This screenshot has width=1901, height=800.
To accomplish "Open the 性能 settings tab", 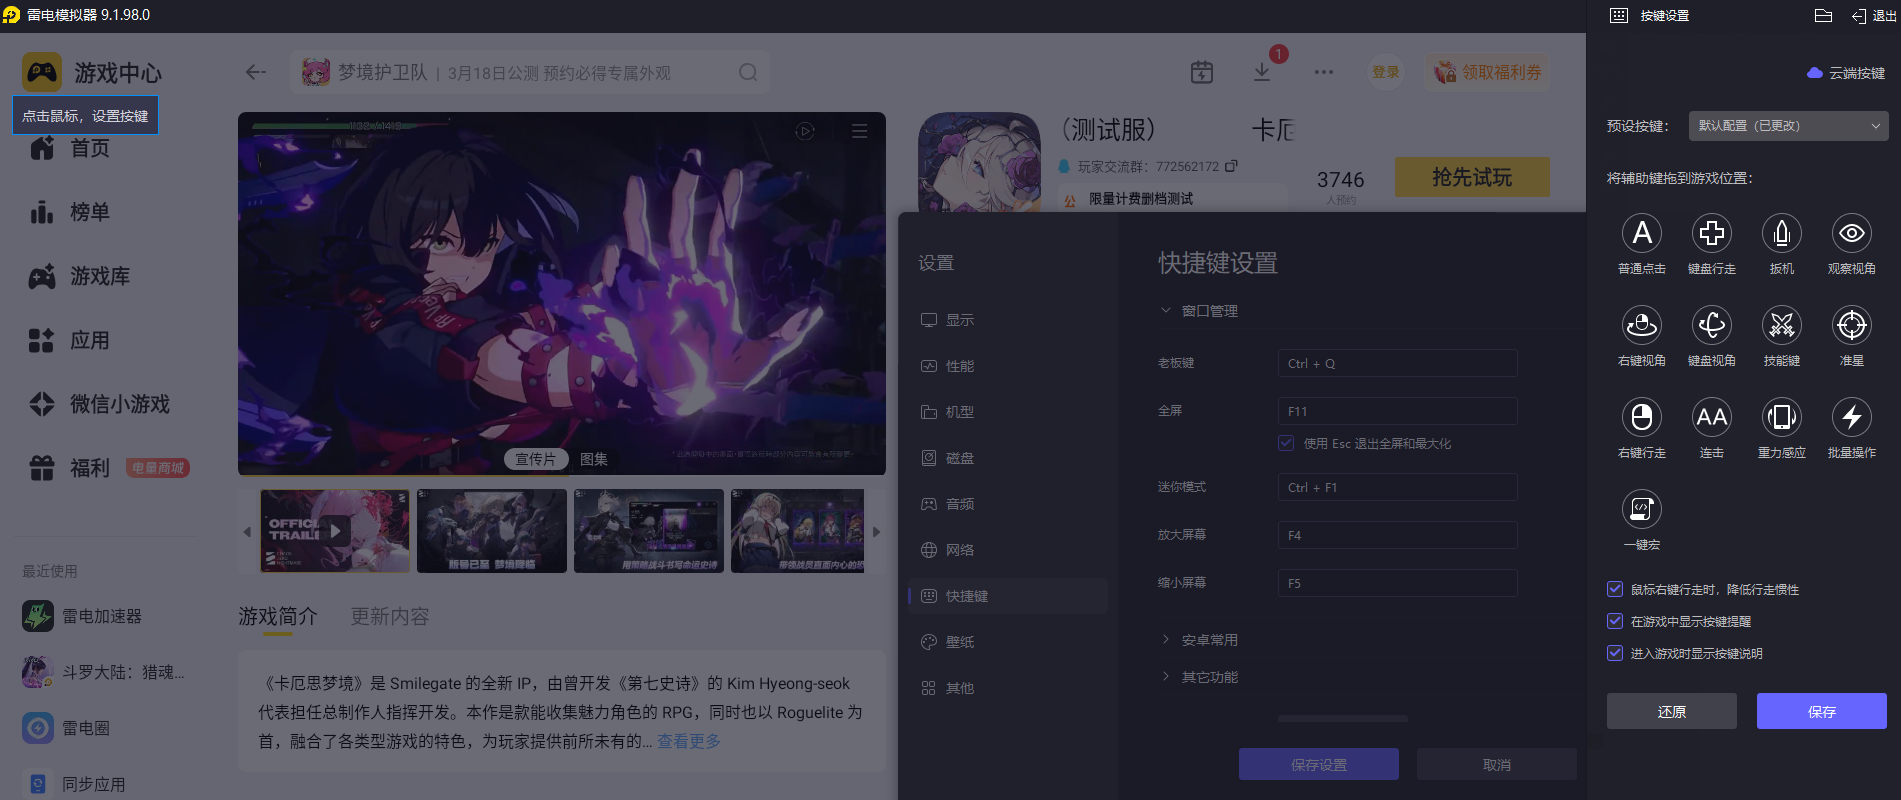I will 959,366.
